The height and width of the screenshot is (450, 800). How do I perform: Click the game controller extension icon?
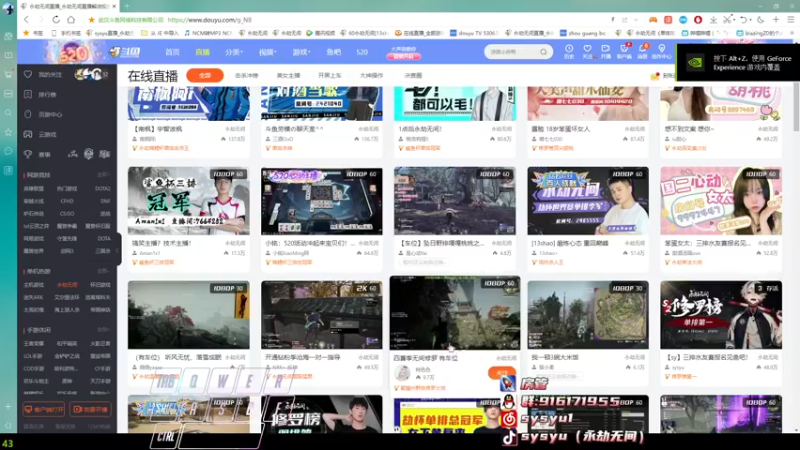pyautogui.click(x=653, y=20)
